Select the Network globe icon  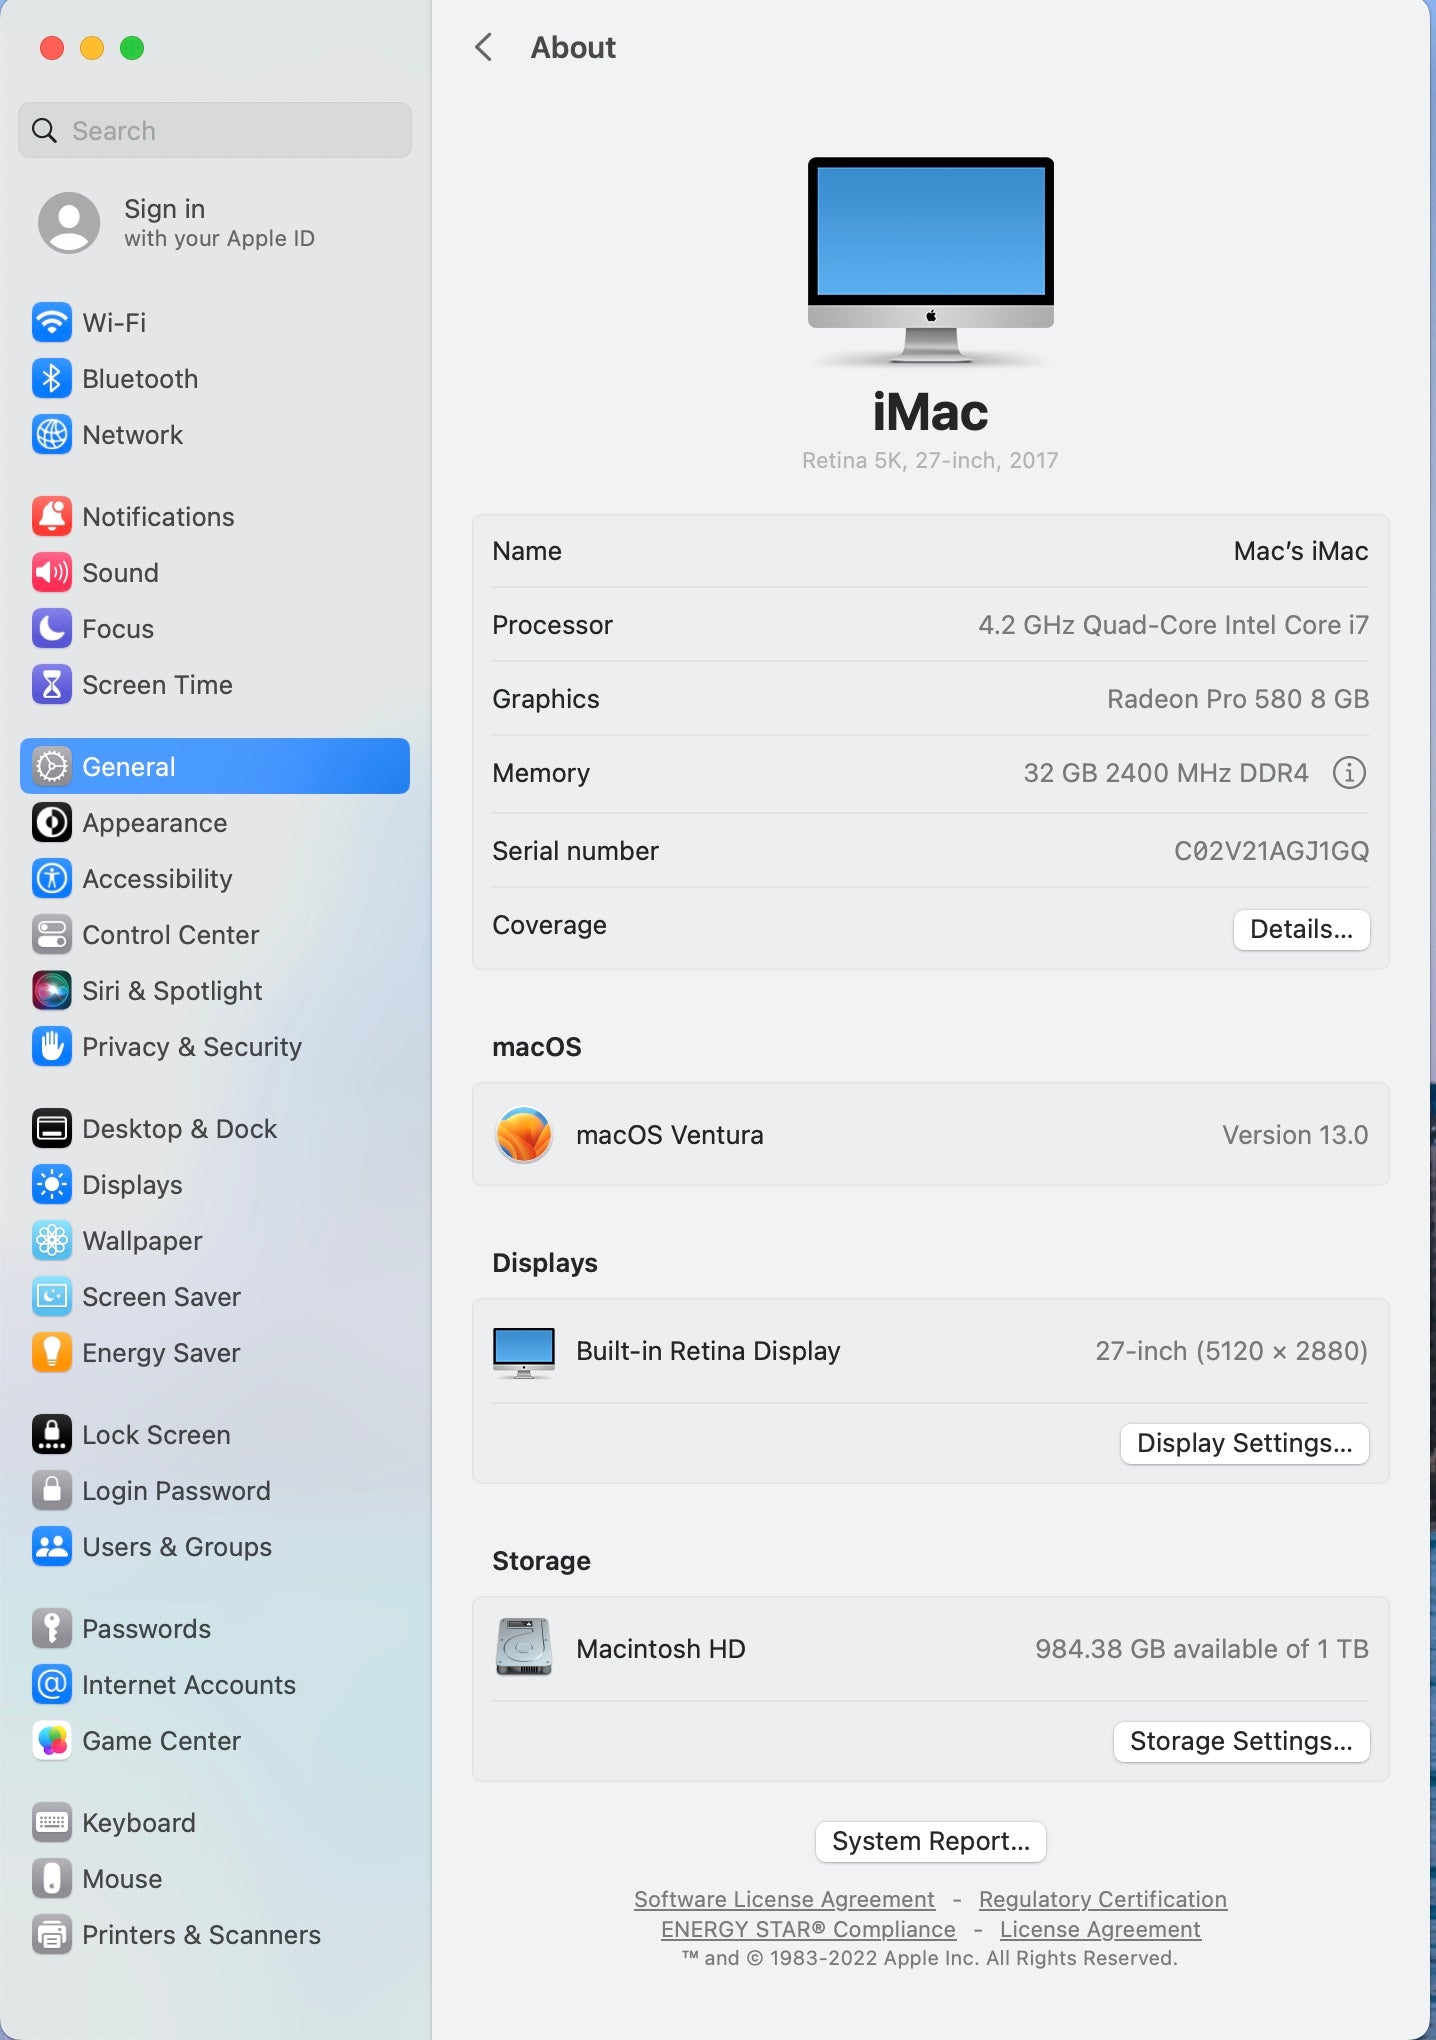click(x=51, y=434)
